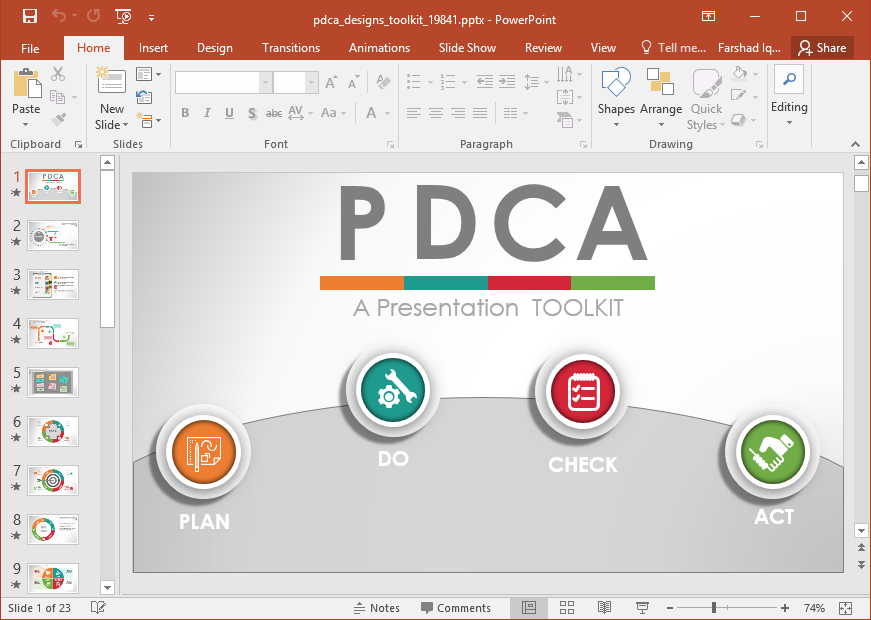This screenshot has height=620, width=871.
Task: Open the Transitions tab
Action: click(291, 48)
